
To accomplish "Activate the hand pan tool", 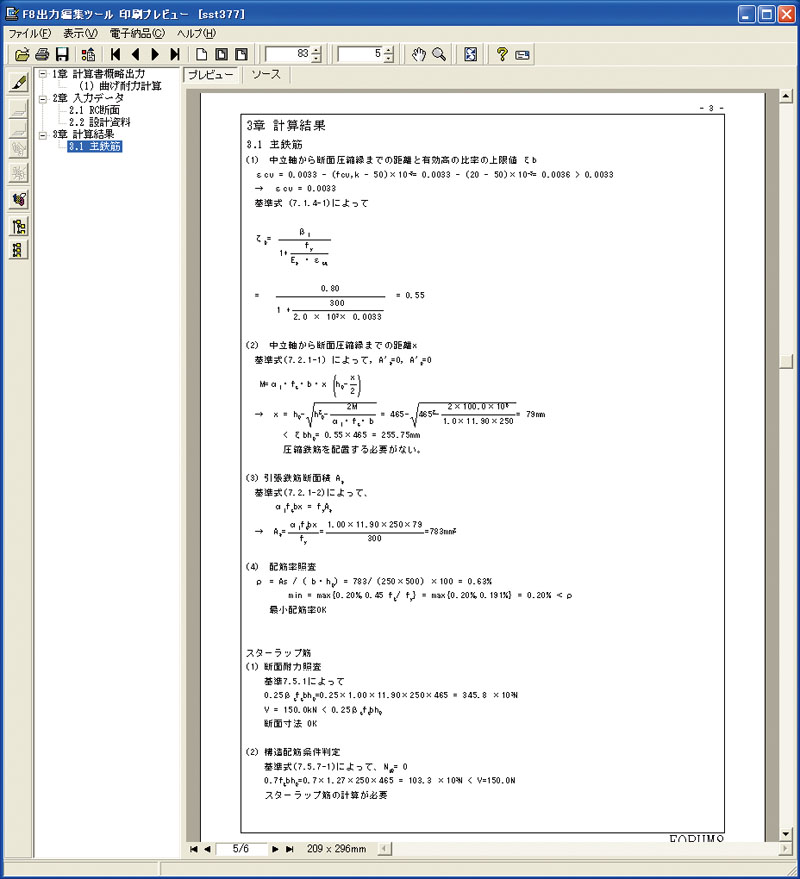I will pos(419,54).
